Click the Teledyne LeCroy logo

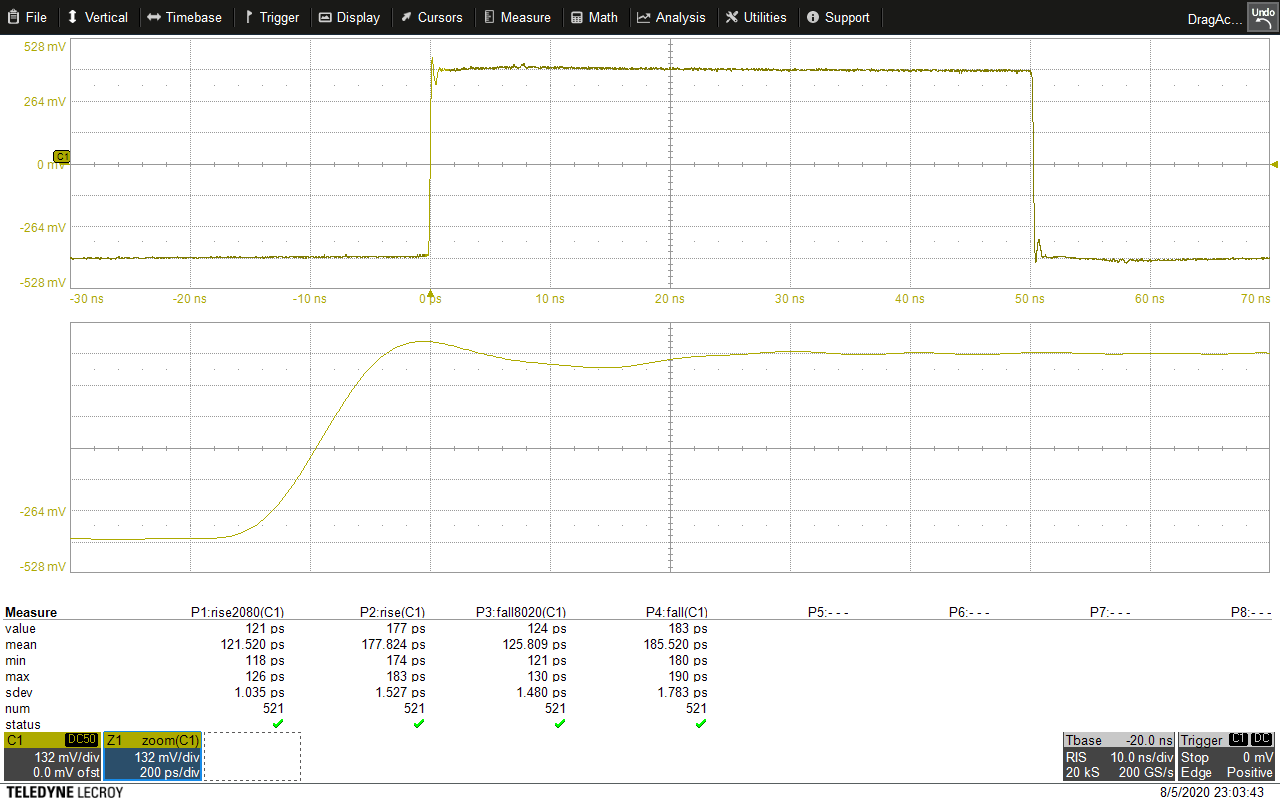click(x=63, y=792)
